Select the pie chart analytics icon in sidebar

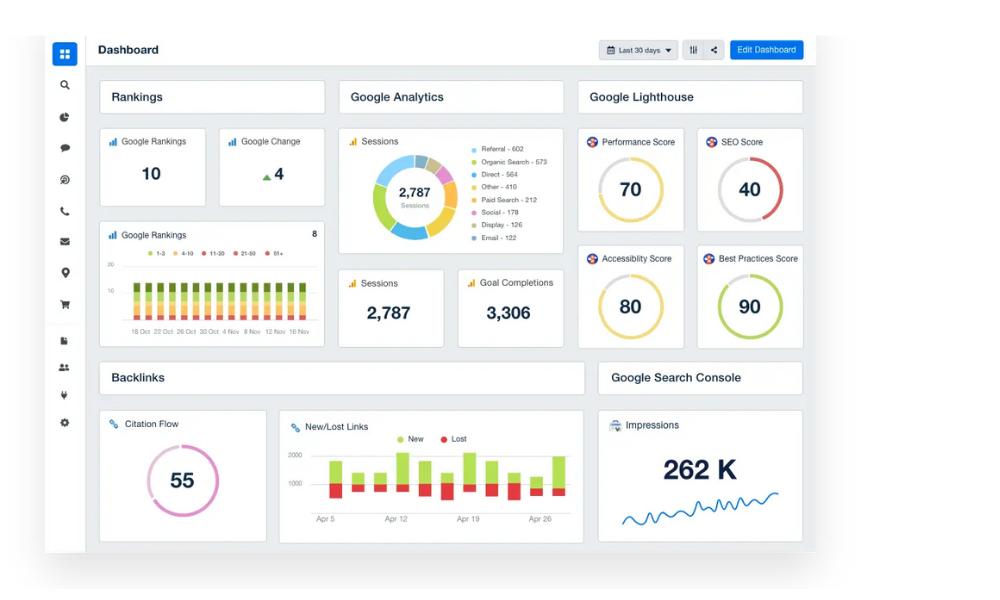(65, 117)
